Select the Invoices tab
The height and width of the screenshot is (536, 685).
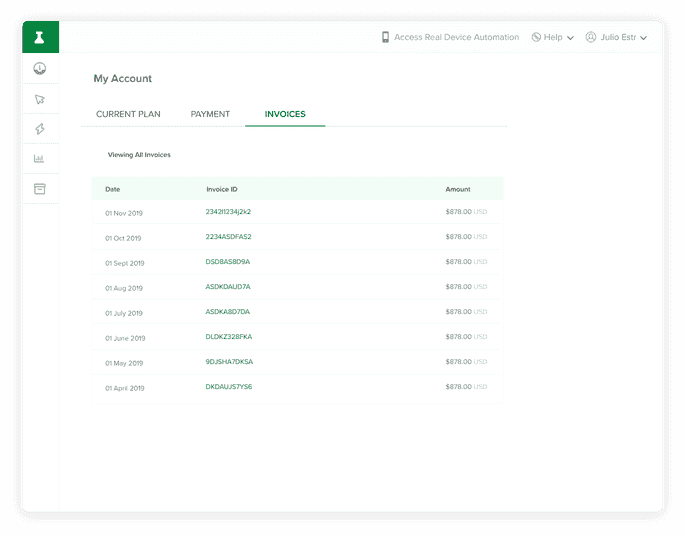point(285,114)
